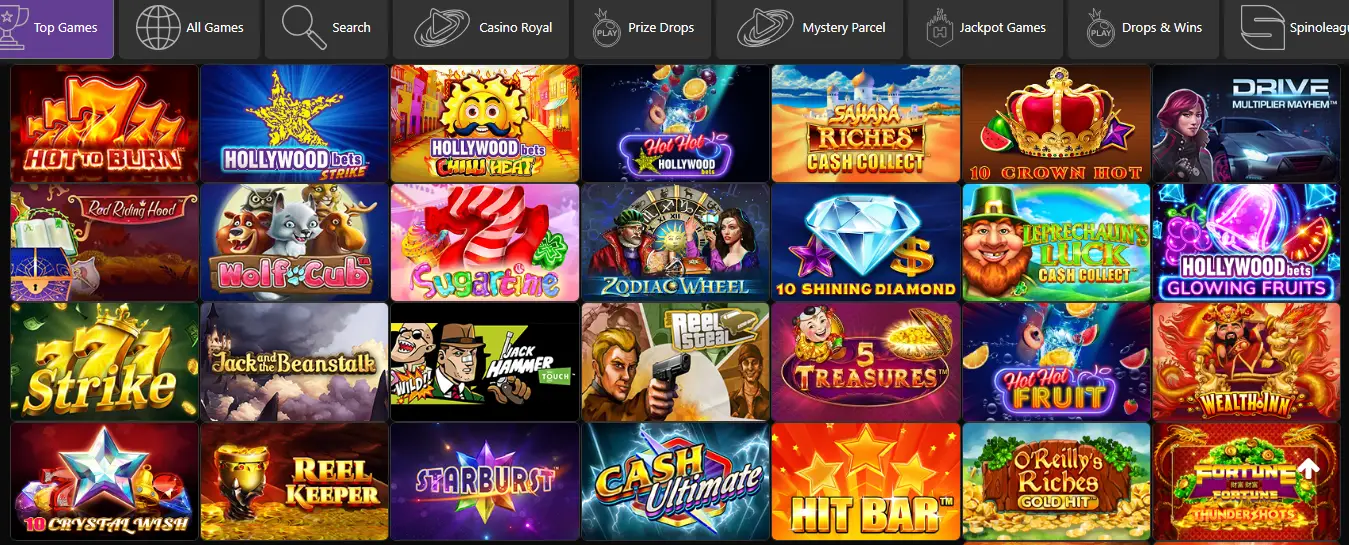Open the Zodiac Wheel game

(x=675, y=242)
